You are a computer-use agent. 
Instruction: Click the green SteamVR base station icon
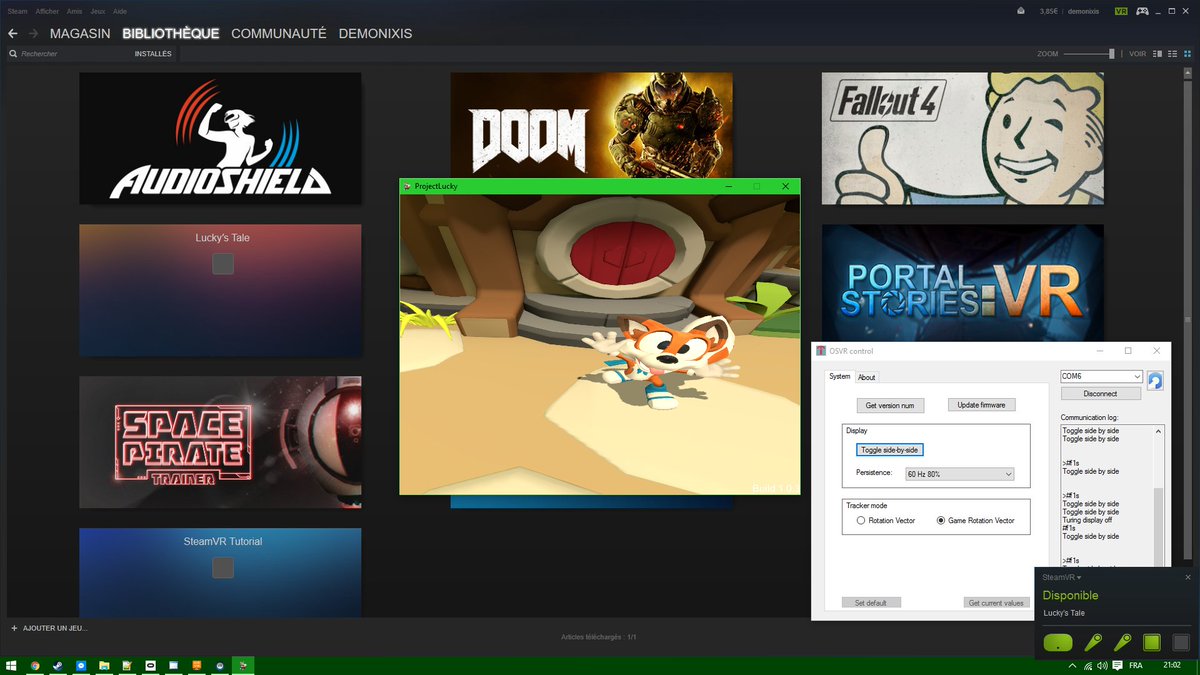(x=1152, y=642)
